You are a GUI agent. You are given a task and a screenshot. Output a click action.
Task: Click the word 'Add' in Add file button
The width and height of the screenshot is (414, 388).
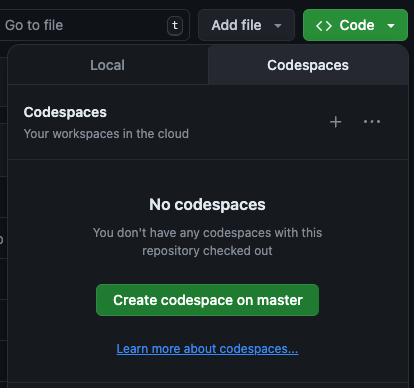coord(222,25)
